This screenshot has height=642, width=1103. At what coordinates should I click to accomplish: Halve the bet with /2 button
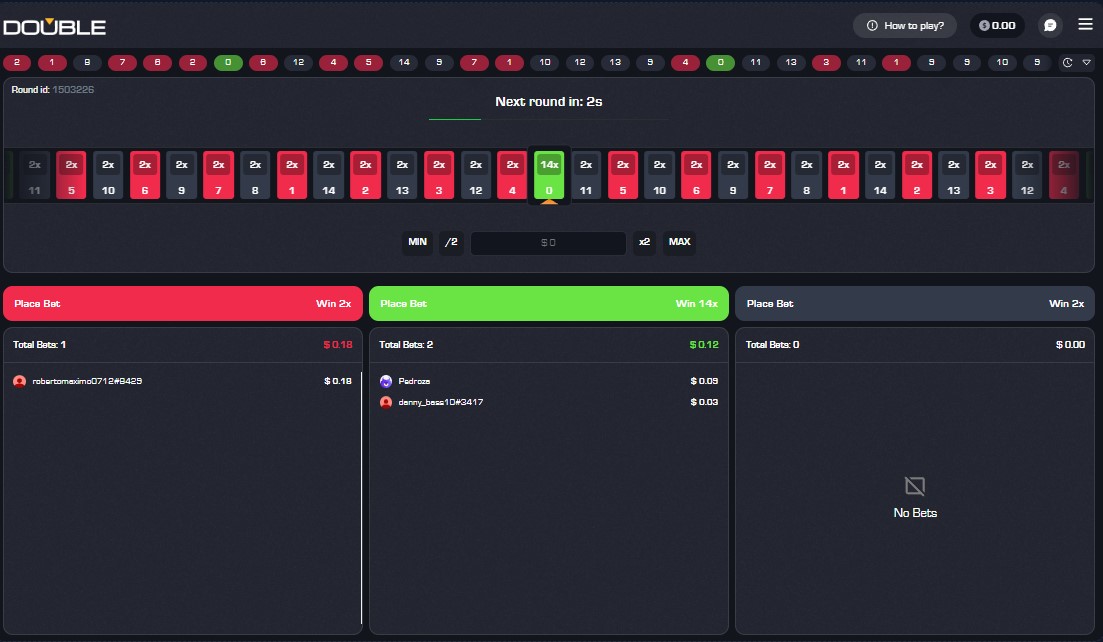pos(451,242)
